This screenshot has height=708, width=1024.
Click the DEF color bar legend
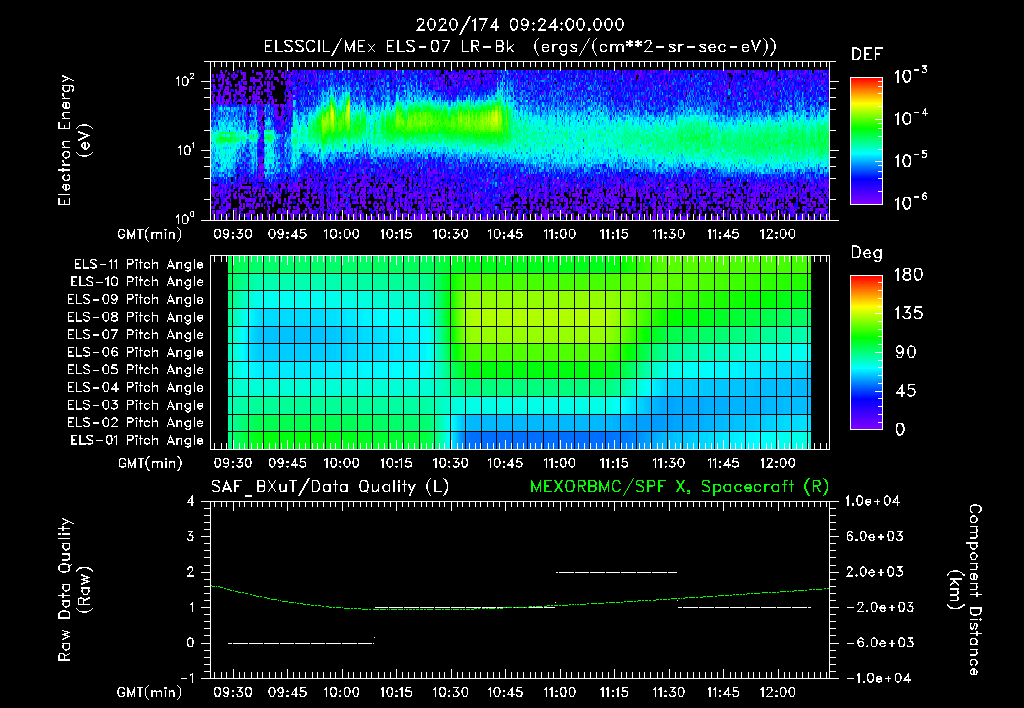(866, 141)
